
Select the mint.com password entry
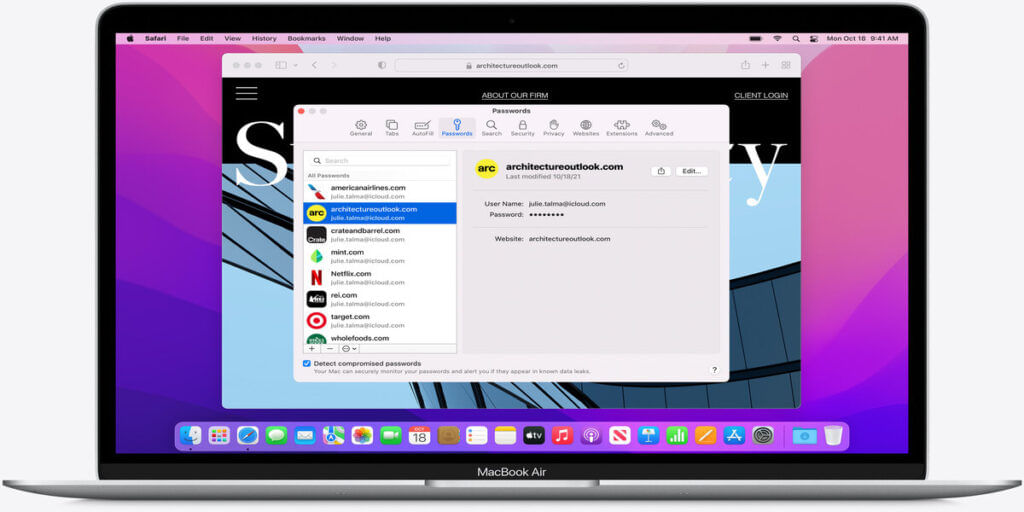click(x=380, y=256)
